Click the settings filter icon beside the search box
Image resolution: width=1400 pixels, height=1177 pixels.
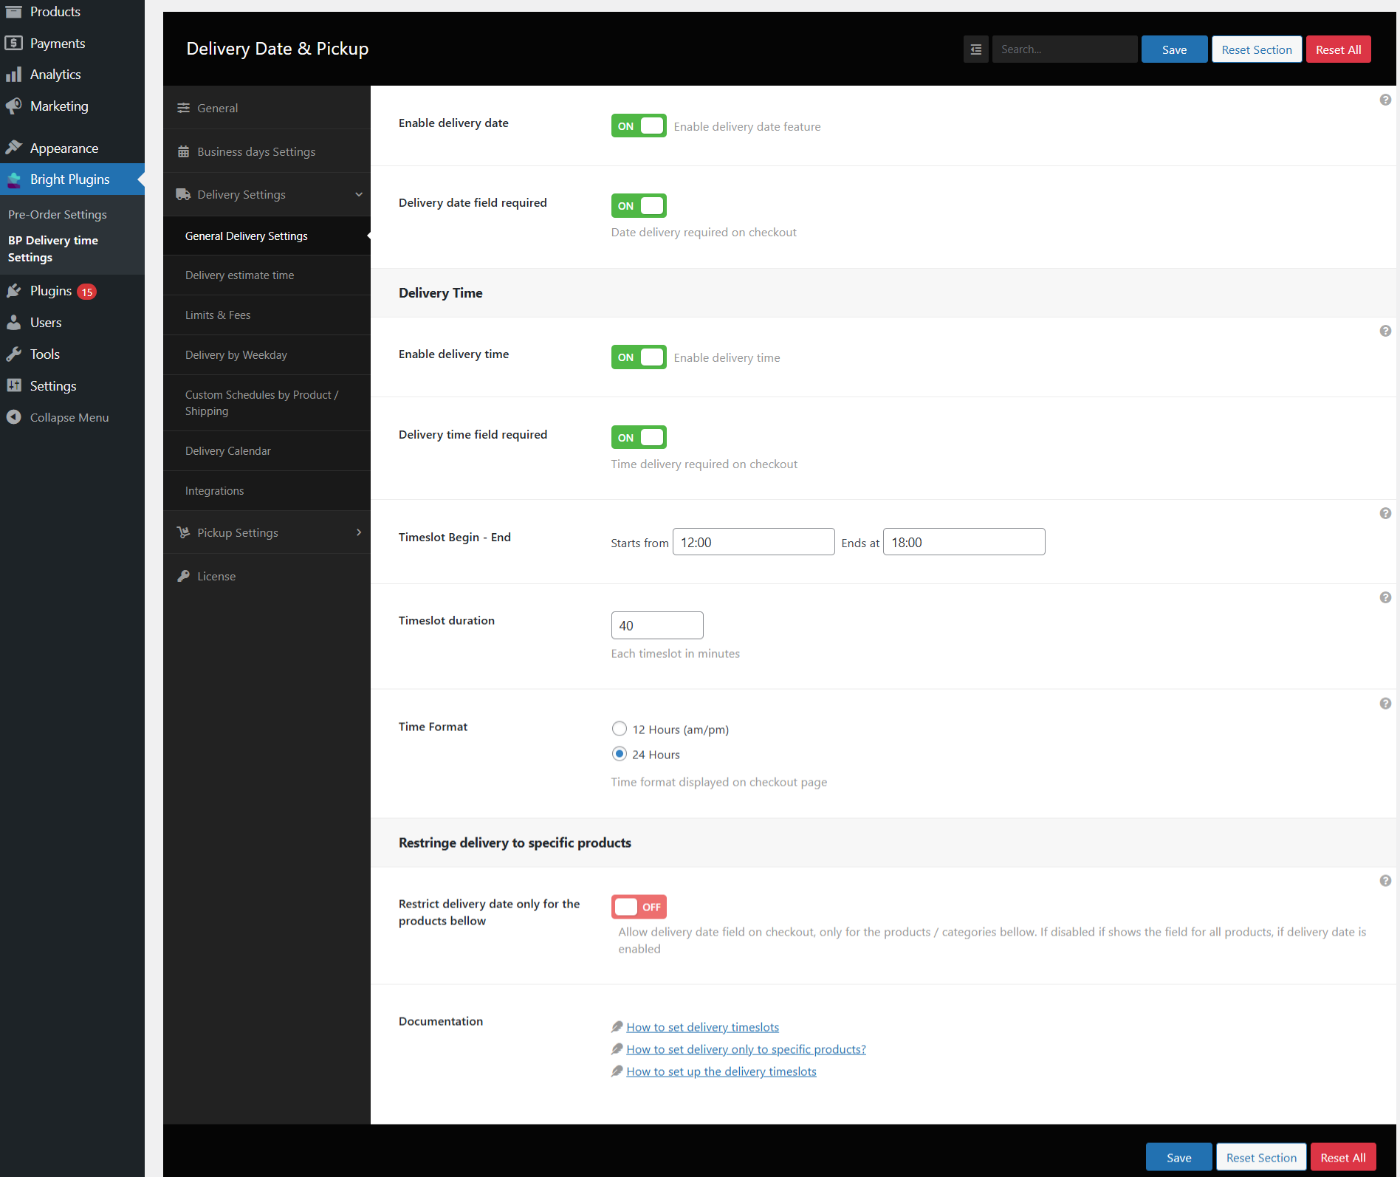(975, 48)
